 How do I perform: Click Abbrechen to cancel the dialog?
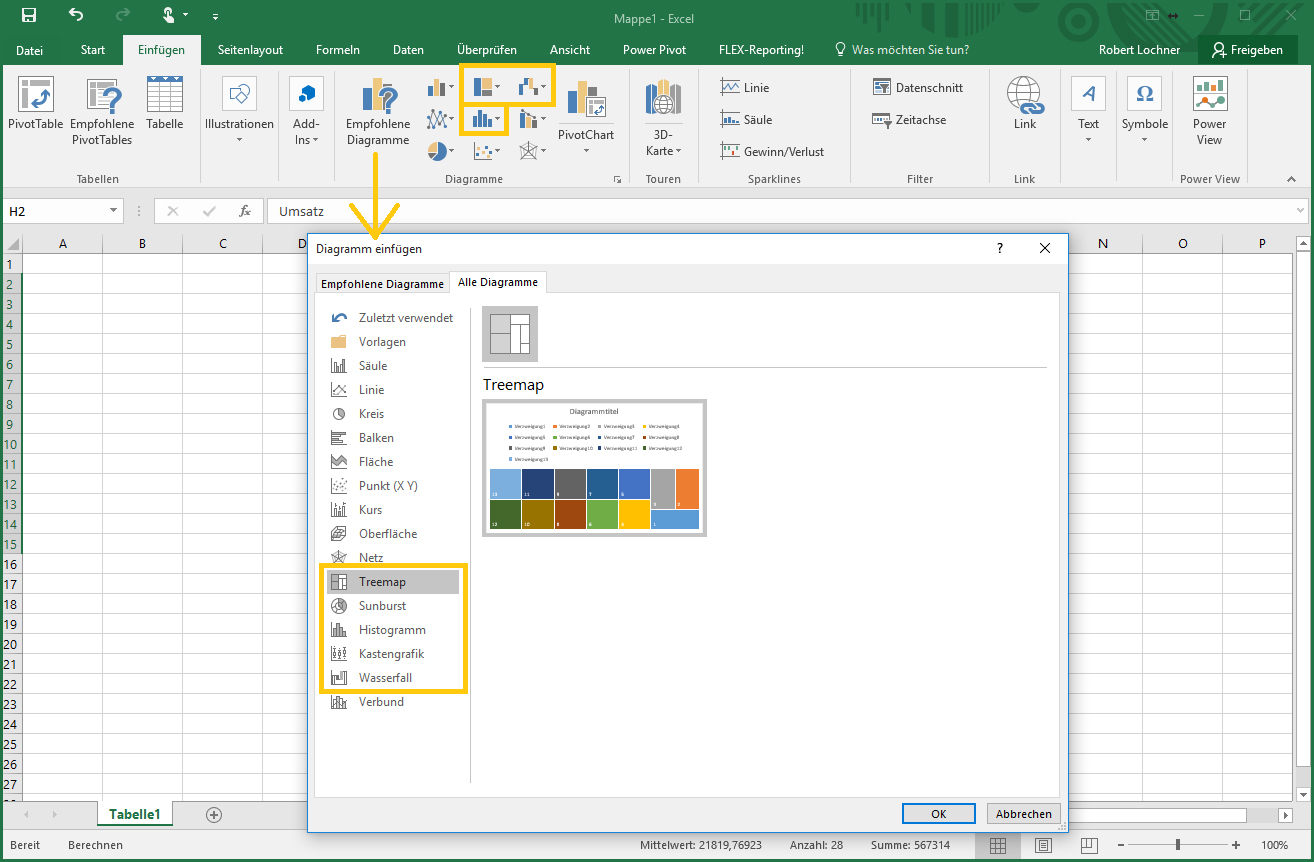[1023, 814]
